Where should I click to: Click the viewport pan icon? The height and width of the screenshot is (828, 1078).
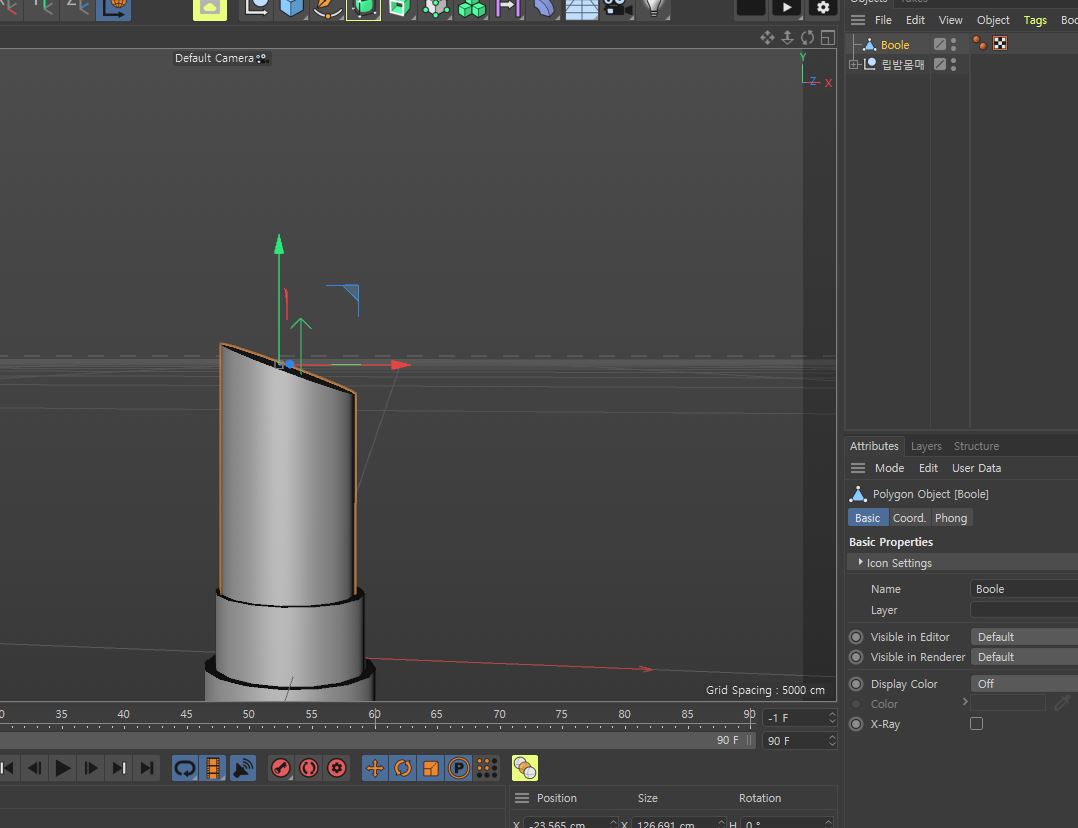[x=767, y=38]
